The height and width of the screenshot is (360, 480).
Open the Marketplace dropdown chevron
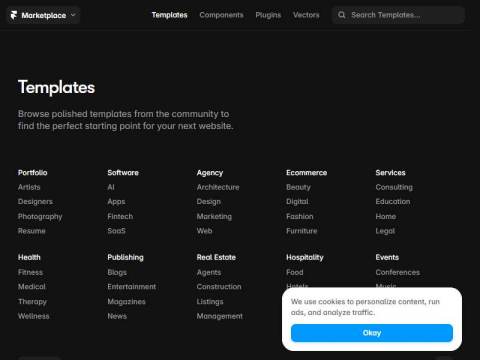[73, 15]
